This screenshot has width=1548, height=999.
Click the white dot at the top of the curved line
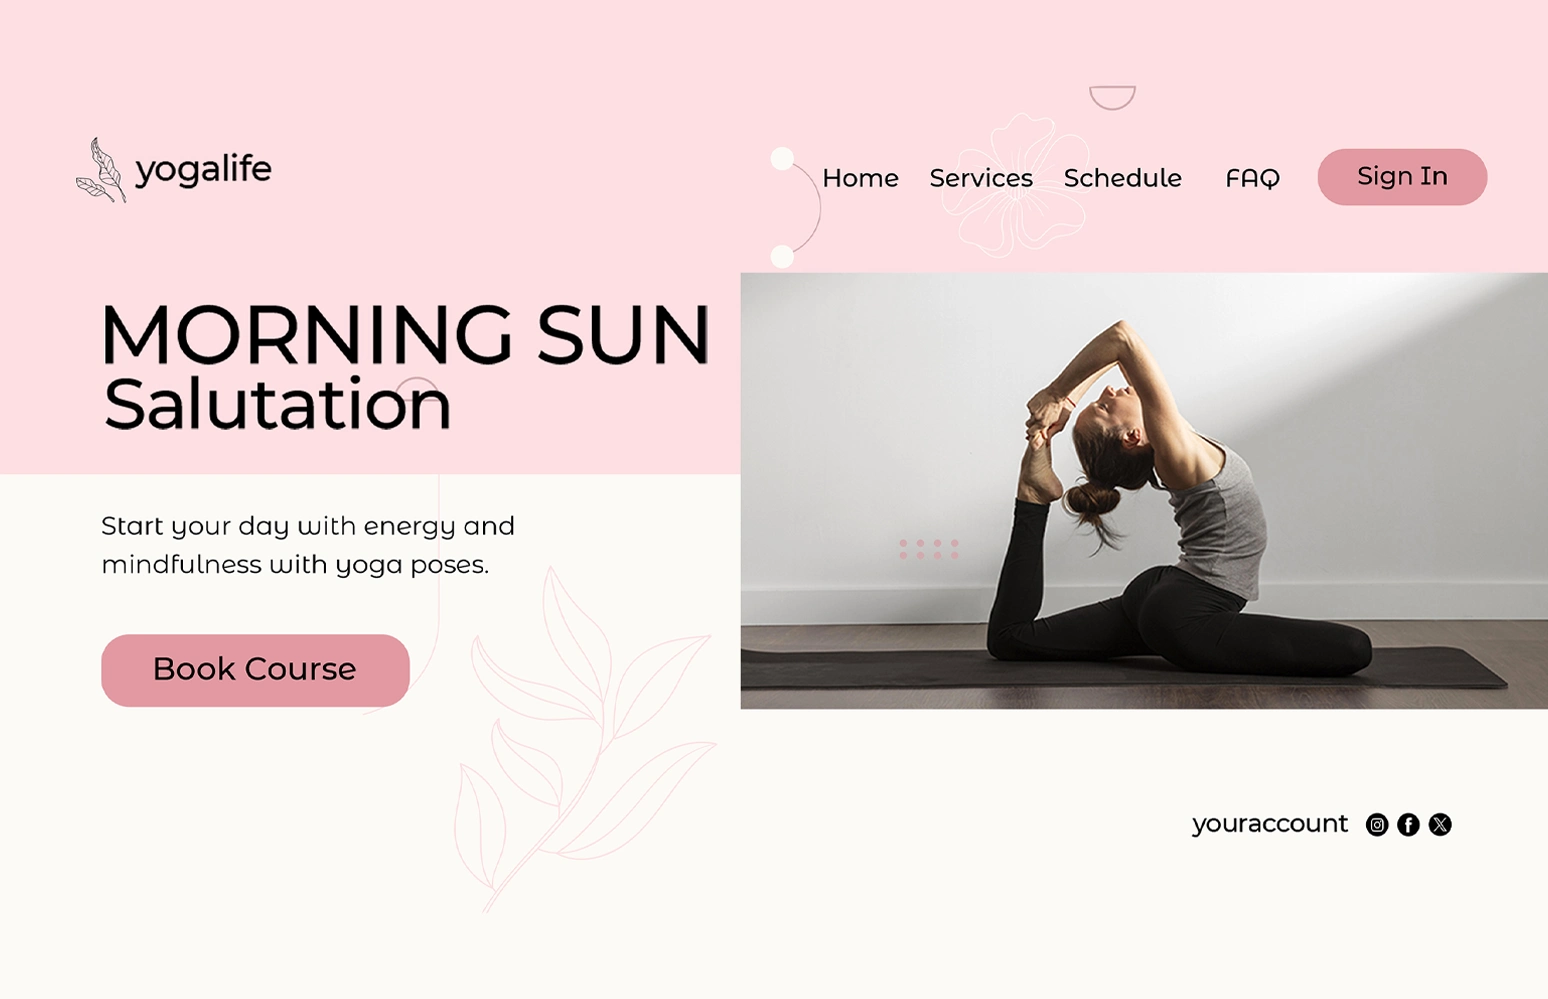[782, 158]
